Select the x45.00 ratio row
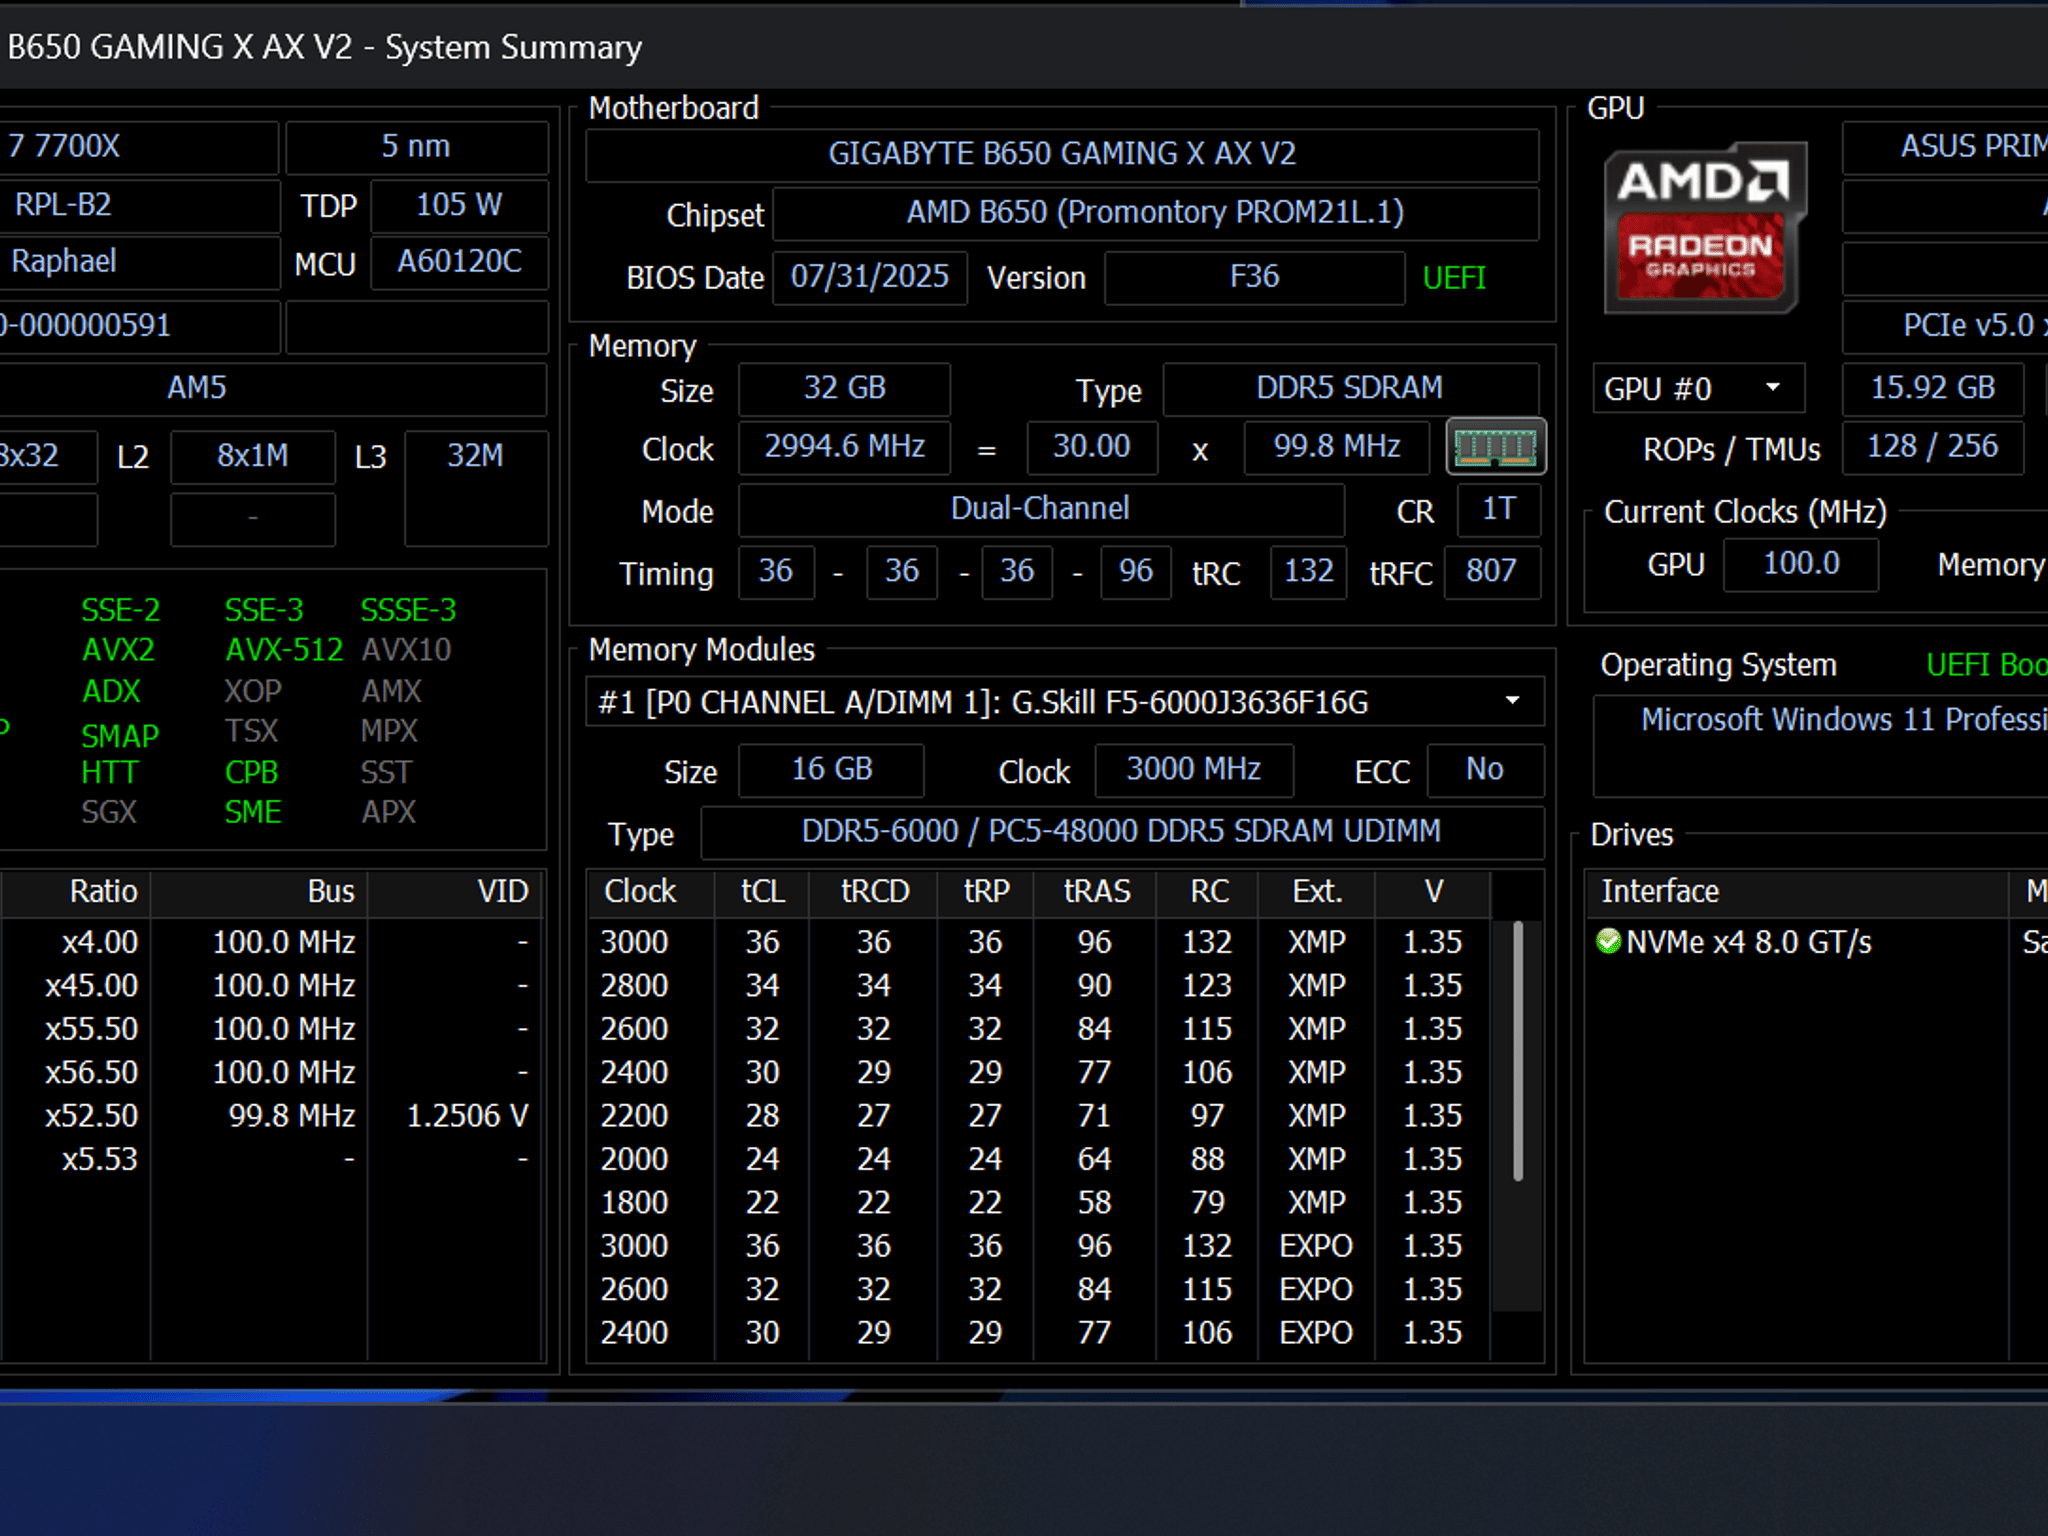This screenshot has width=2048, height=1536. (x=270, y=985)
